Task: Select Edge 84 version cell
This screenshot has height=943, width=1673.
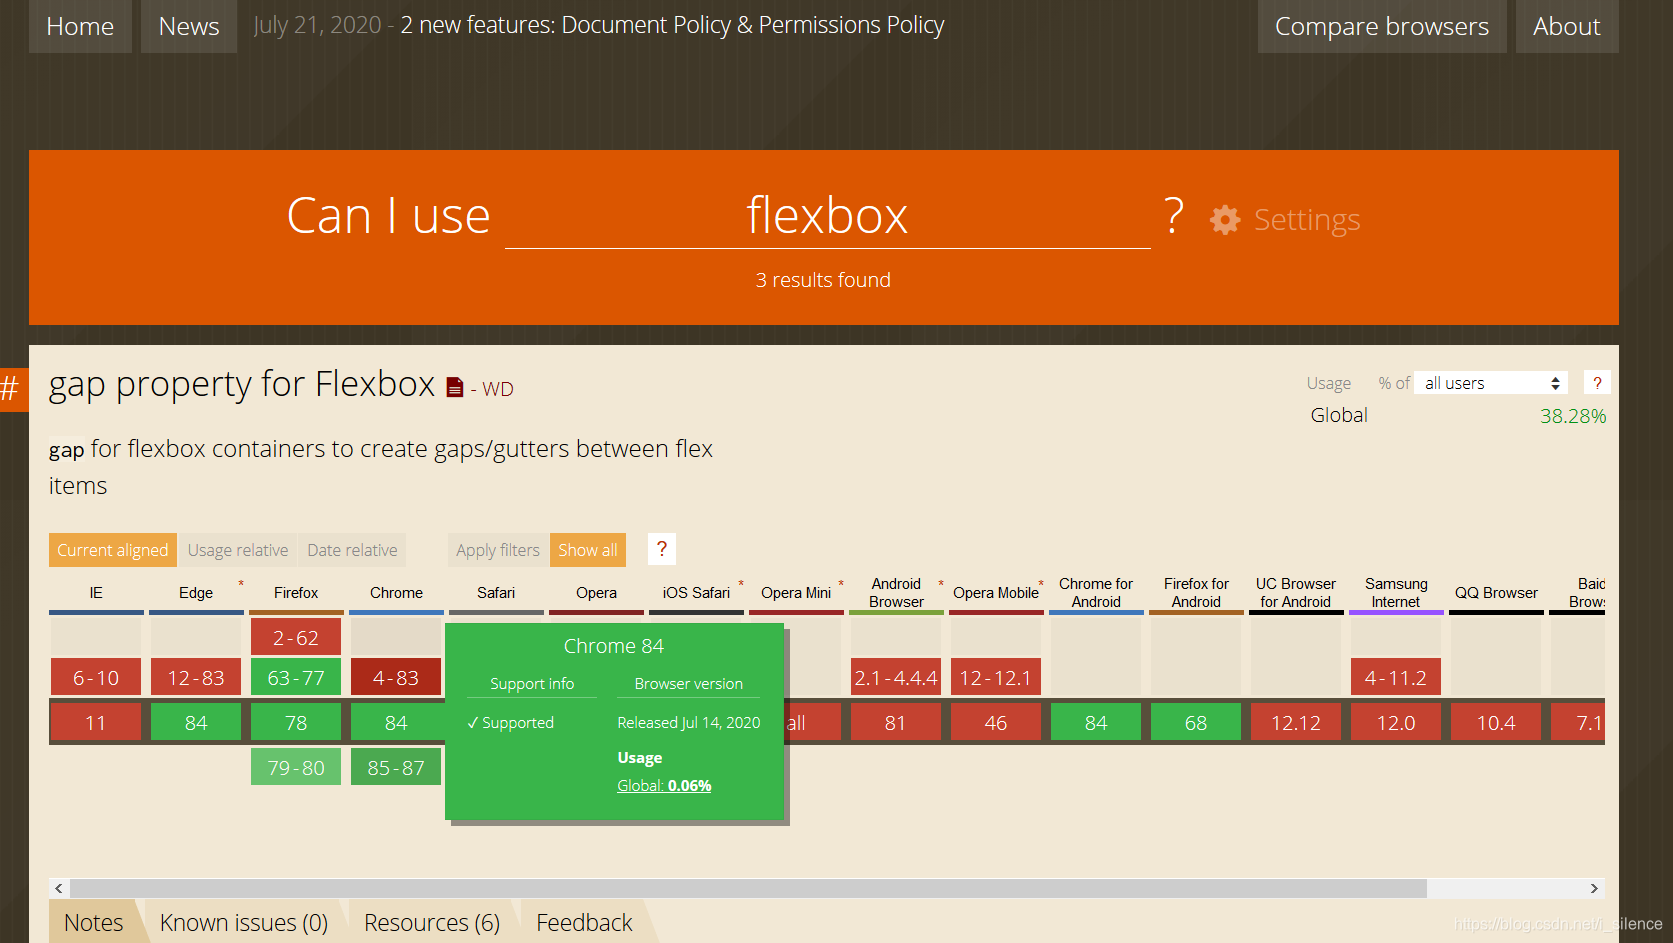Action: tap(196, 722)
